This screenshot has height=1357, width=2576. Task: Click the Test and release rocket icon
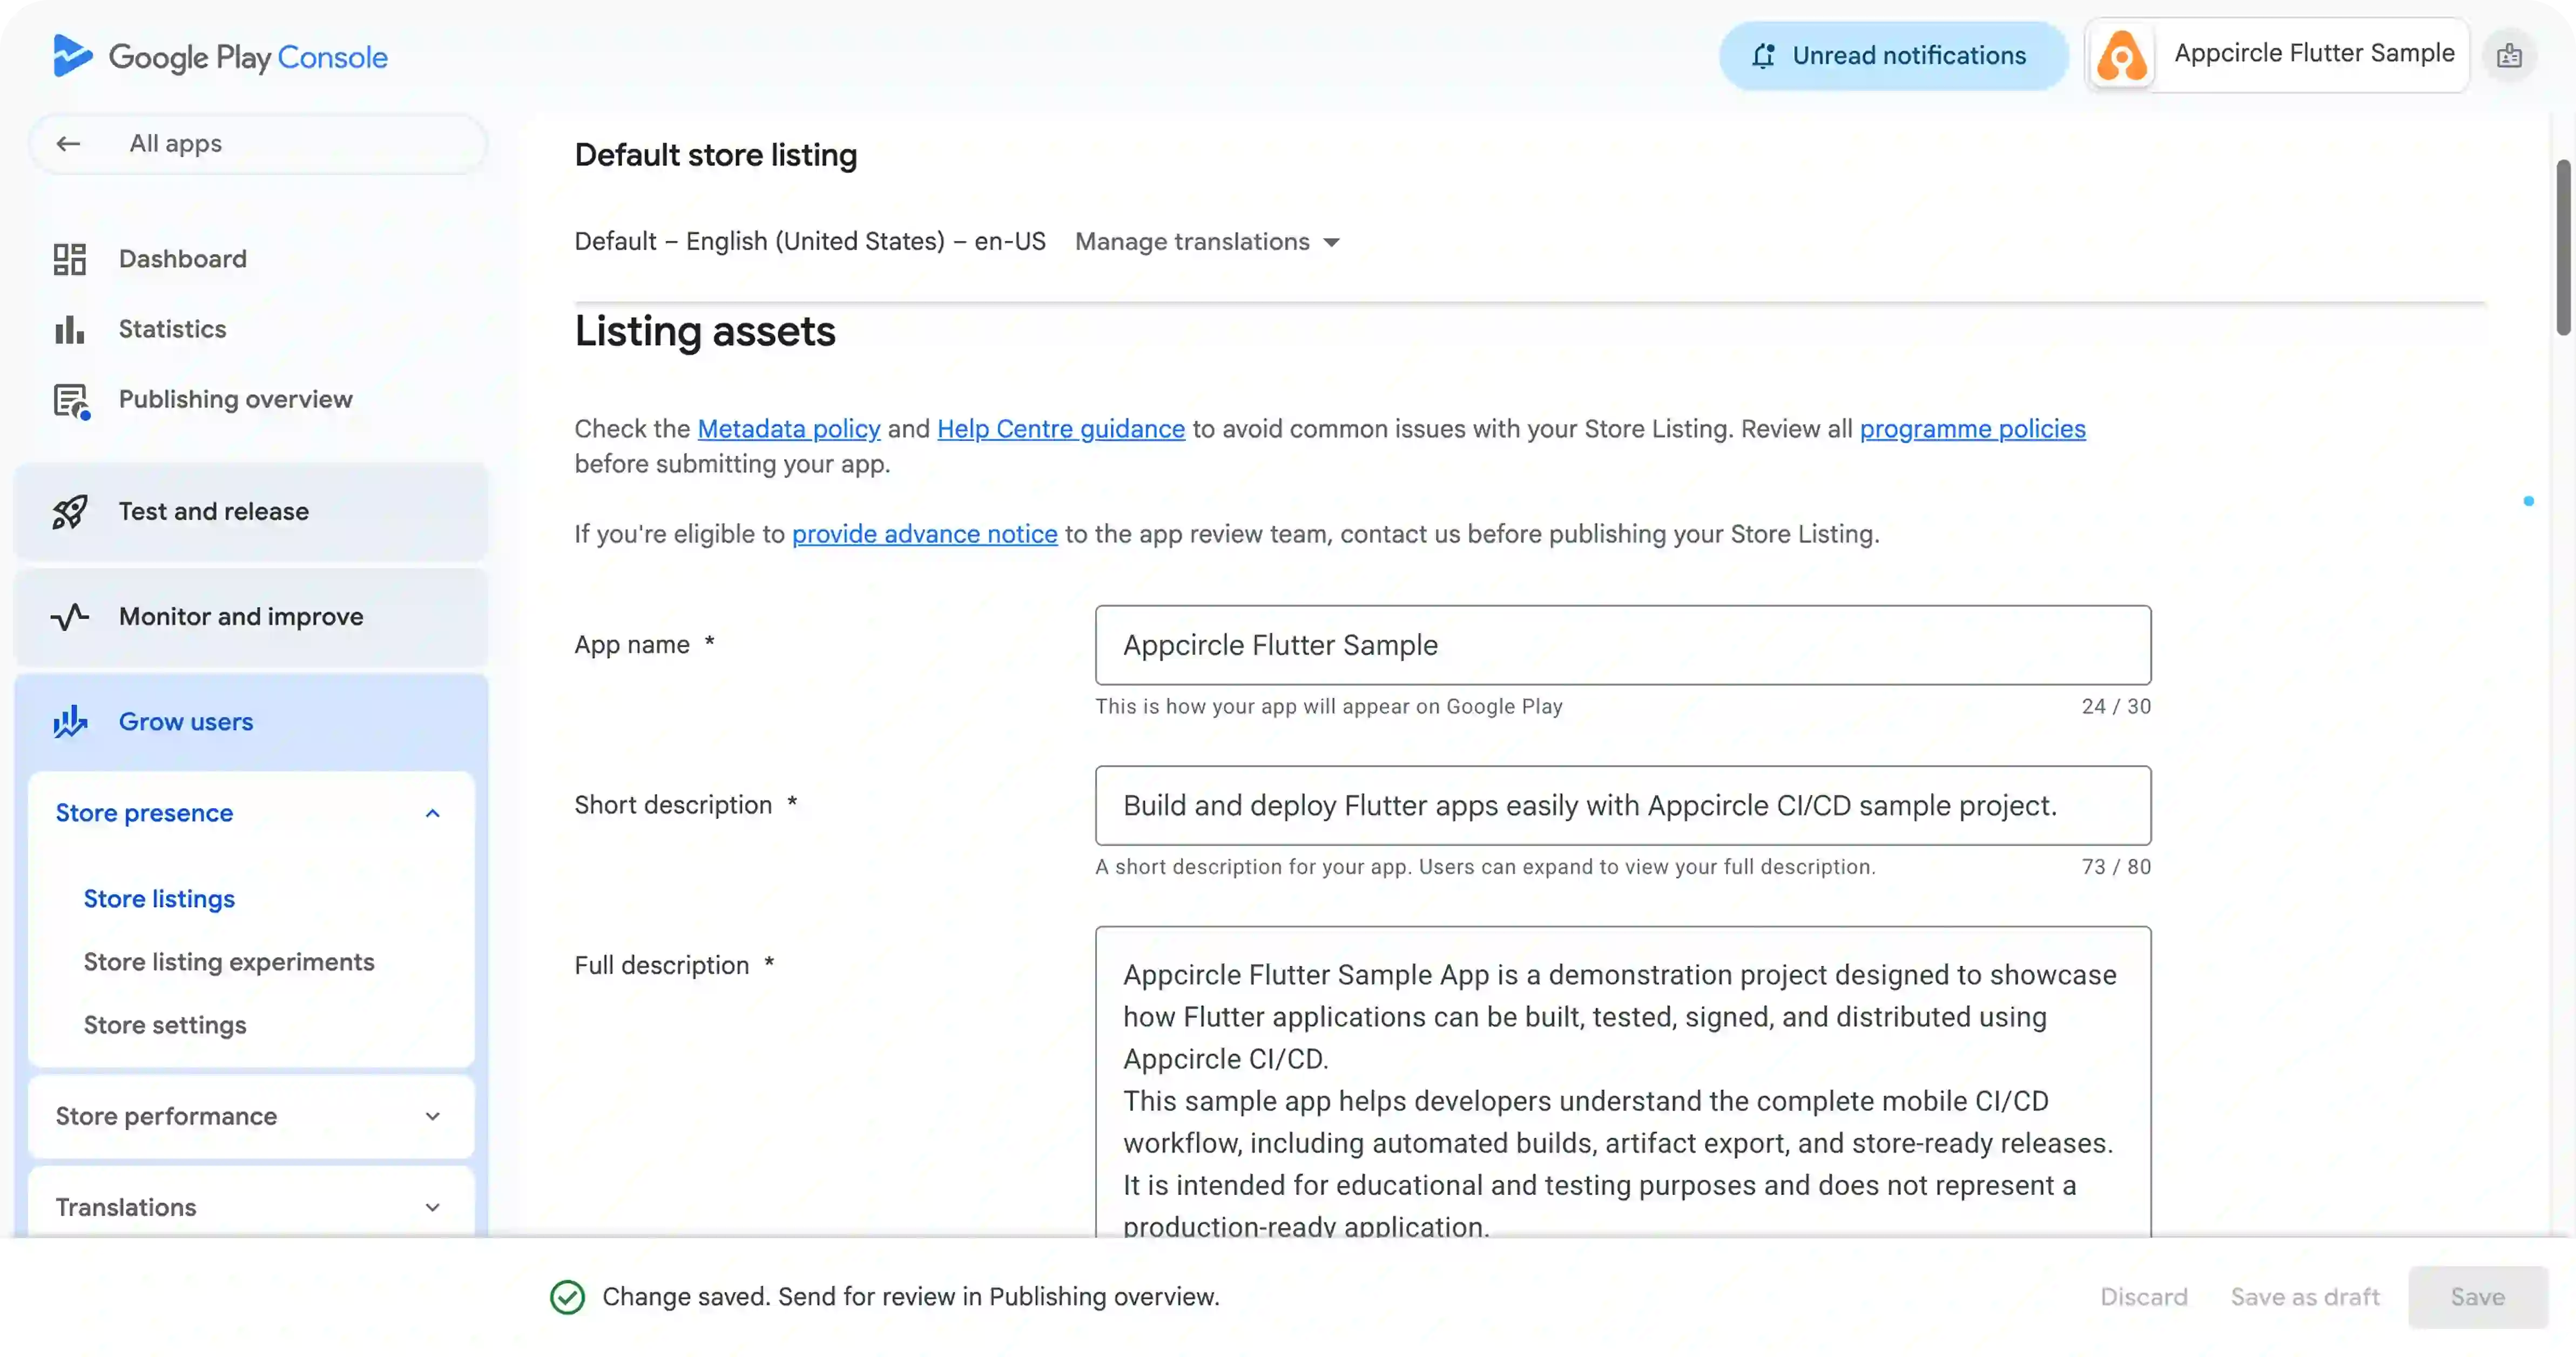tap(70, 512)
